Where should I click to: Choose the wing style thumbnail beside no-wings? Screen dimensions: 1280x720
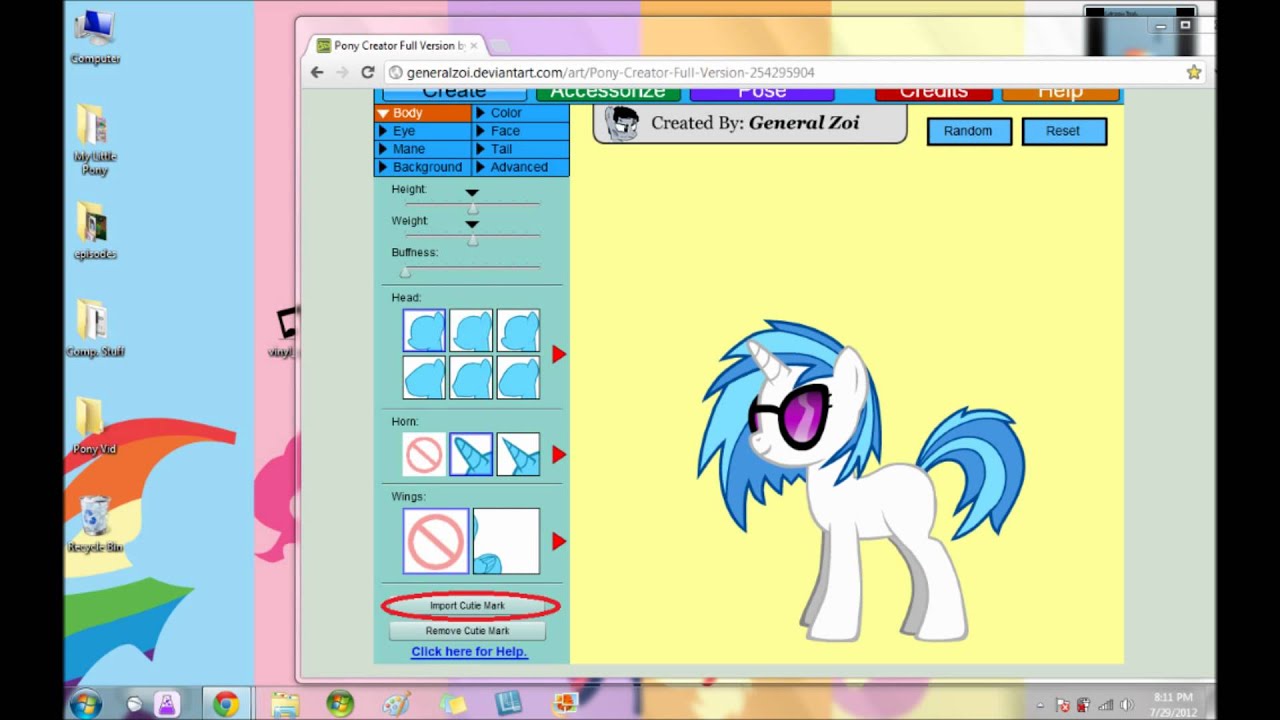506,541
